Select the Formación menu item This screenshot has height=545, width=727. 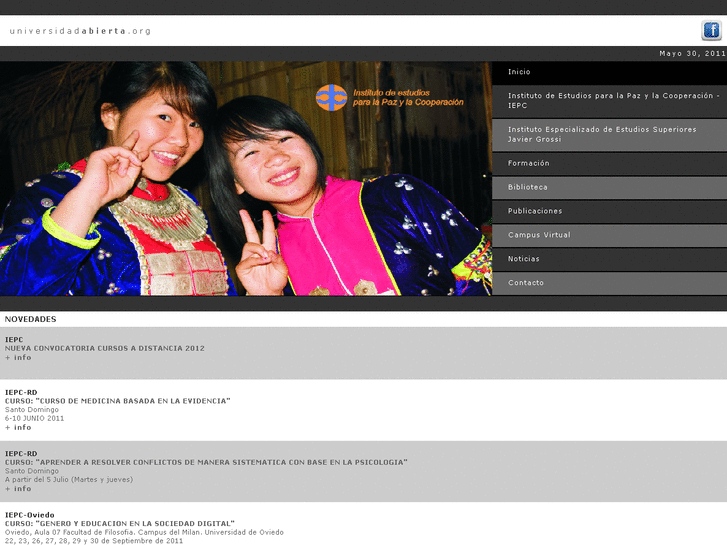(x=609, y=163)
